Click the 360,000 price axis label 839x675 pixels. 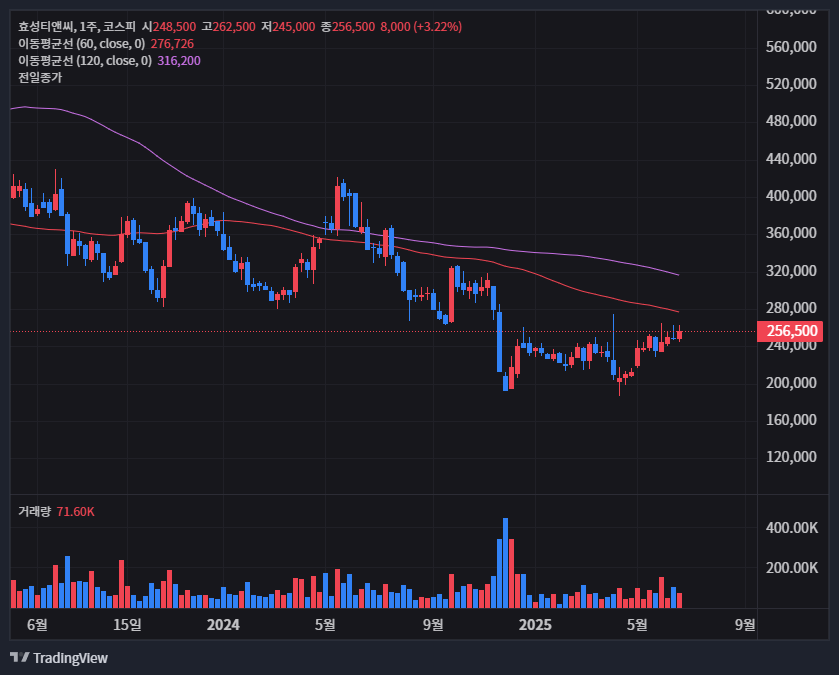[x=791, y=233]
